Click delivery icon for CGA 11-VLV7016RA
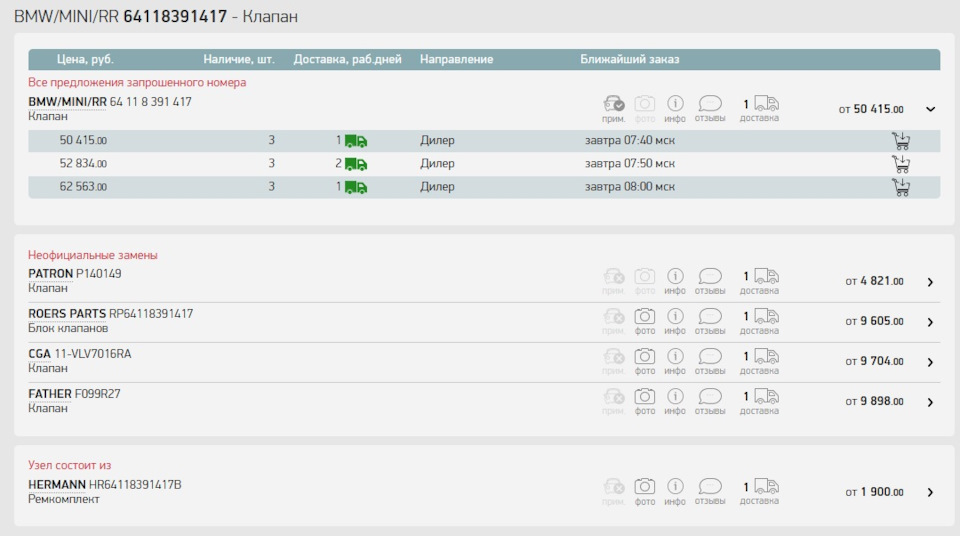Screen dimensions: 960x536 (x=766, y=356)
